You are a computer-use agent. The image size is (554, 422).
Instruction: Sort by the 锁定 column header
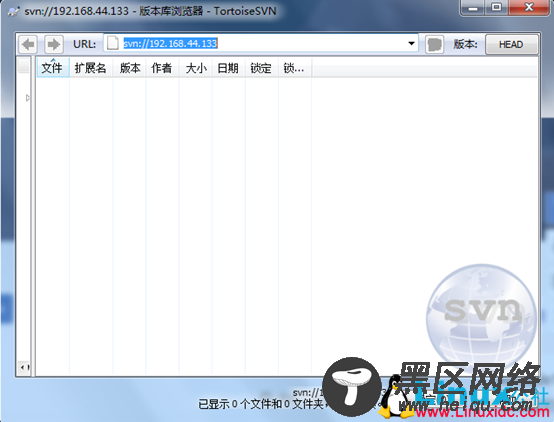click(261, 68)
